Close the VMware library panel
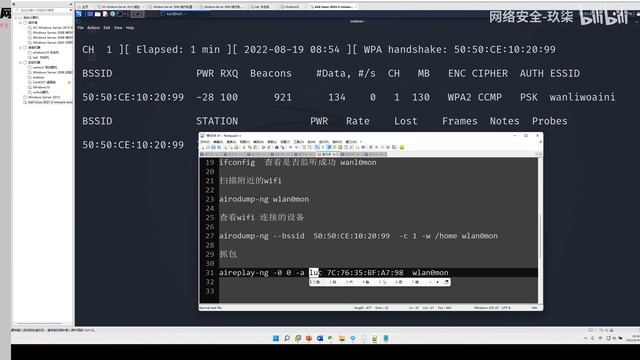Screen dimensions: 640x360 tap(71, 4)
